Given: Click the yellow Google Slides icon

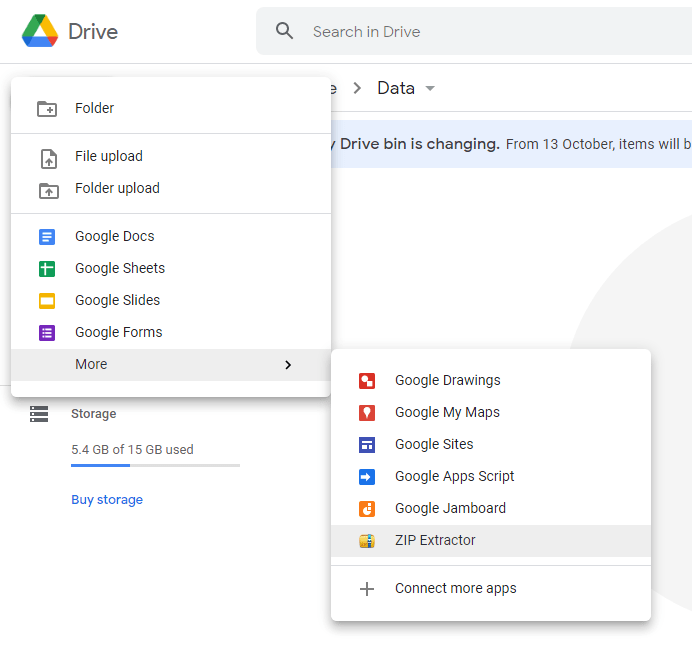Looking at the screenshot, I should [47, 301].
